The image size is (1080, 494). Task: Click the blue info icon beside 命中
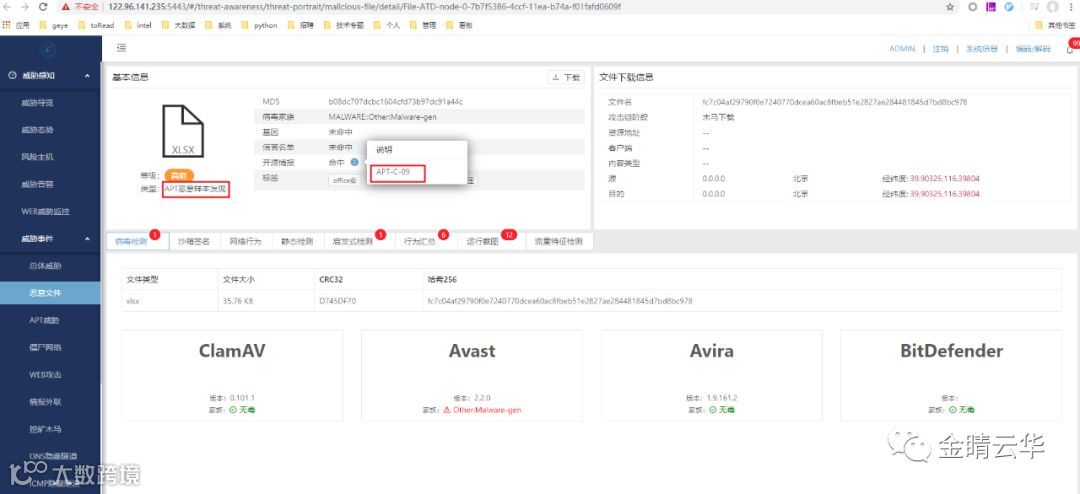[x=354, y=162]
